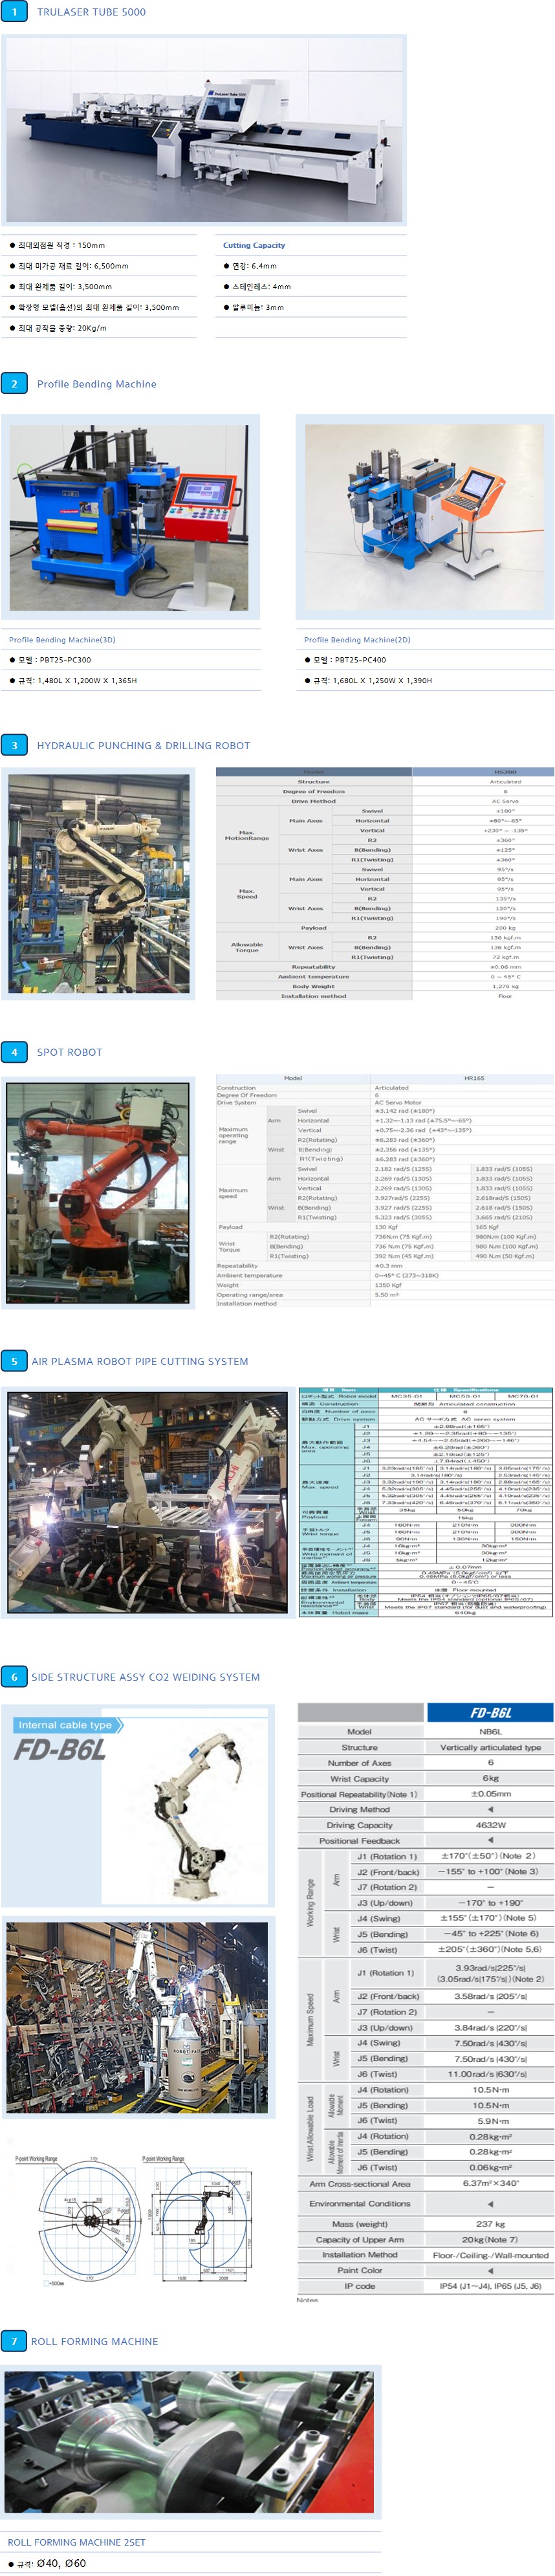Open the hydraulic punching robot photo
555x2576 pixels.
pyautogui.click(x=98, y=884)
